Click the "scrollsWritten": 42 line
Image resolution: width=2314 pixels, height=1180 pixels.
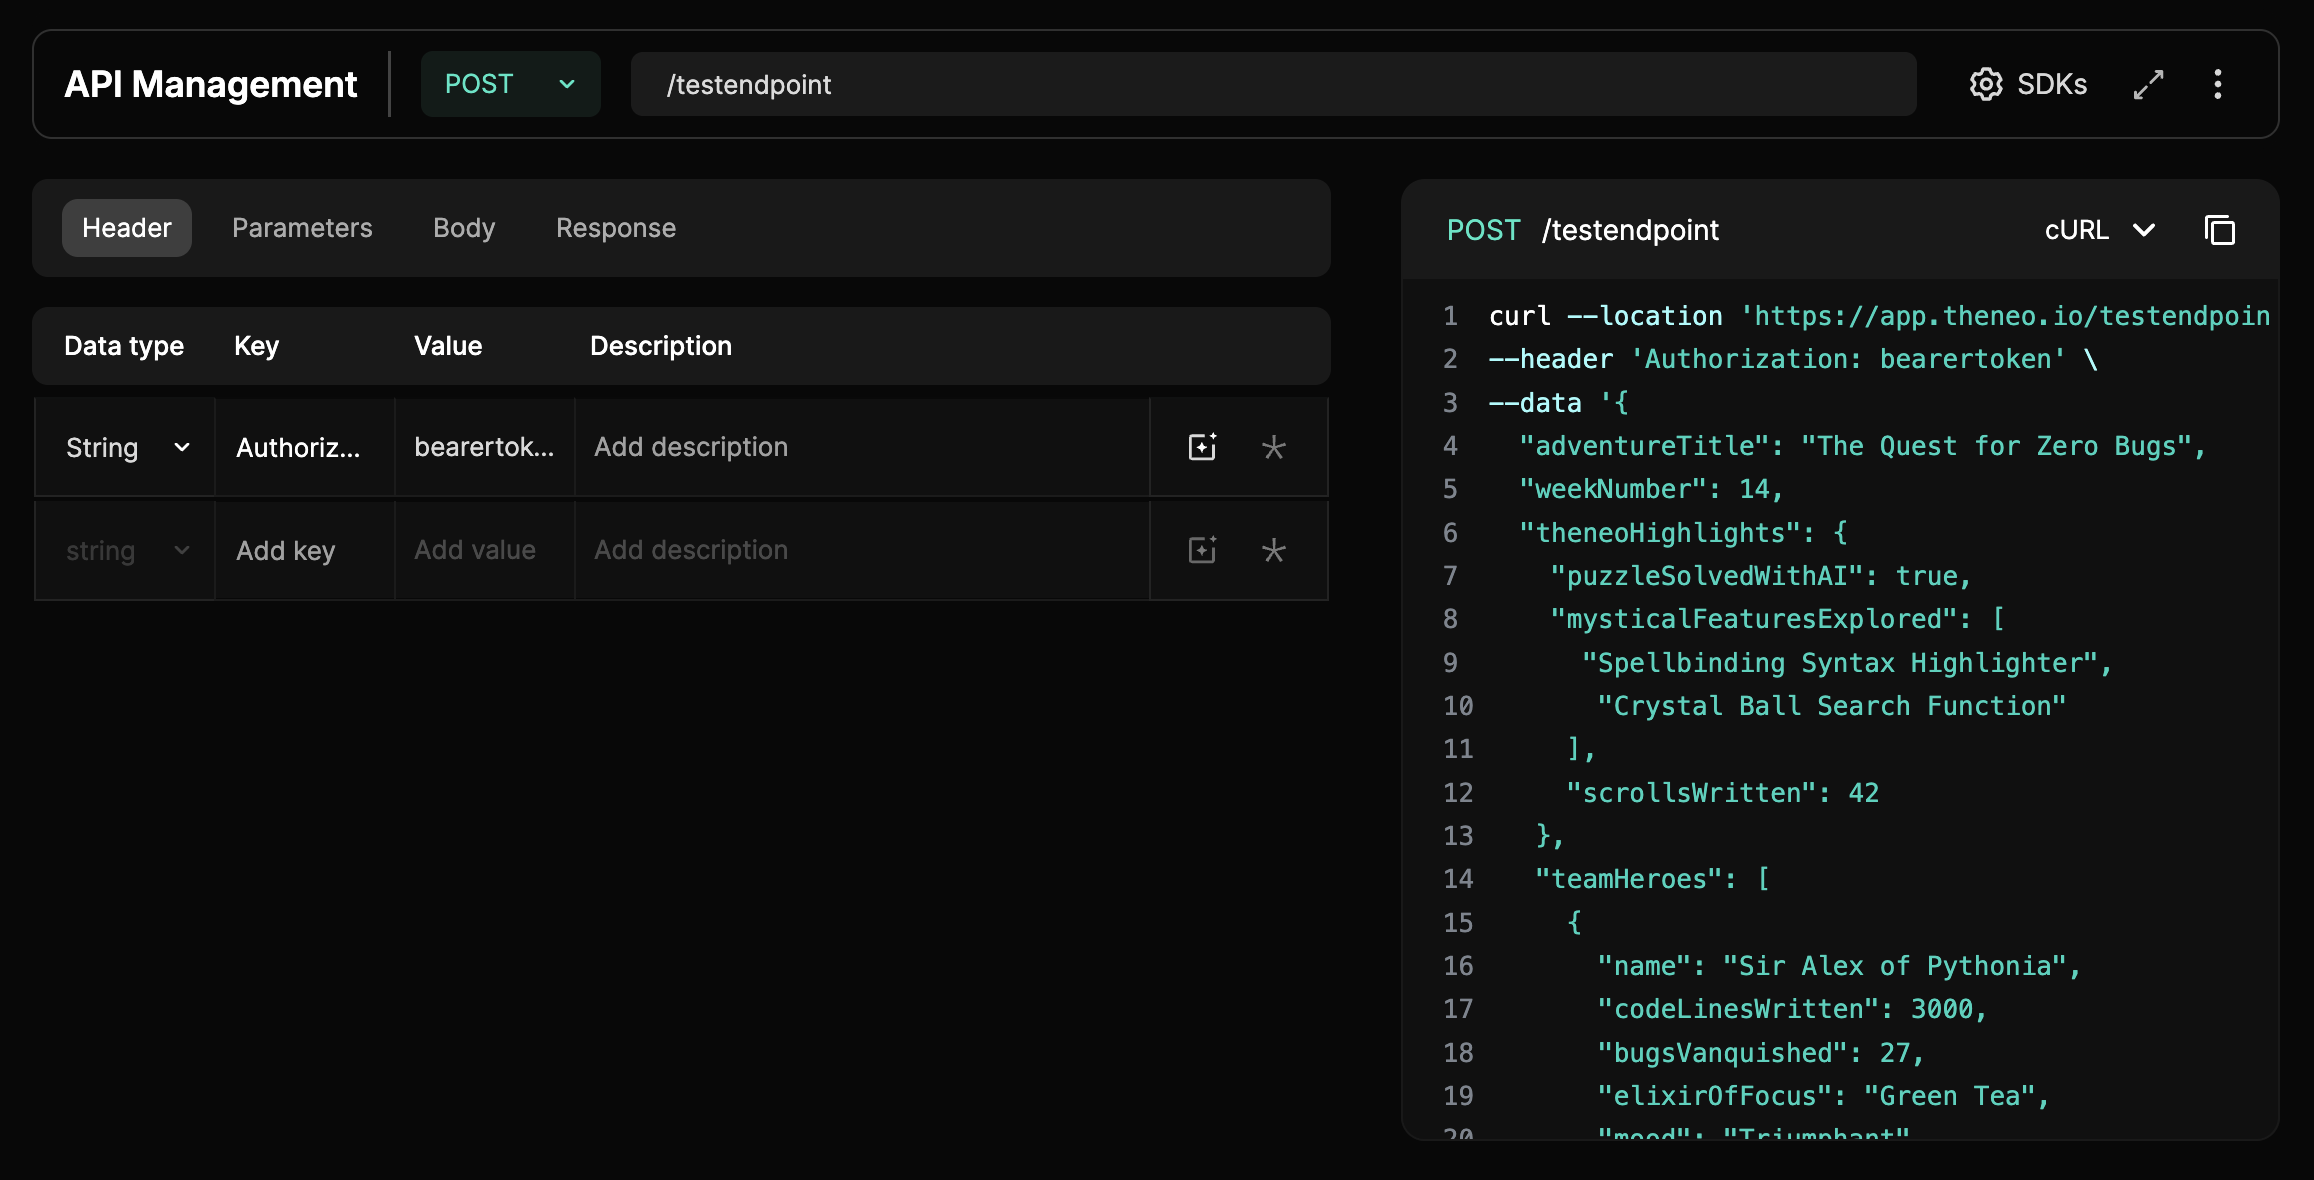click(1722, 793)
